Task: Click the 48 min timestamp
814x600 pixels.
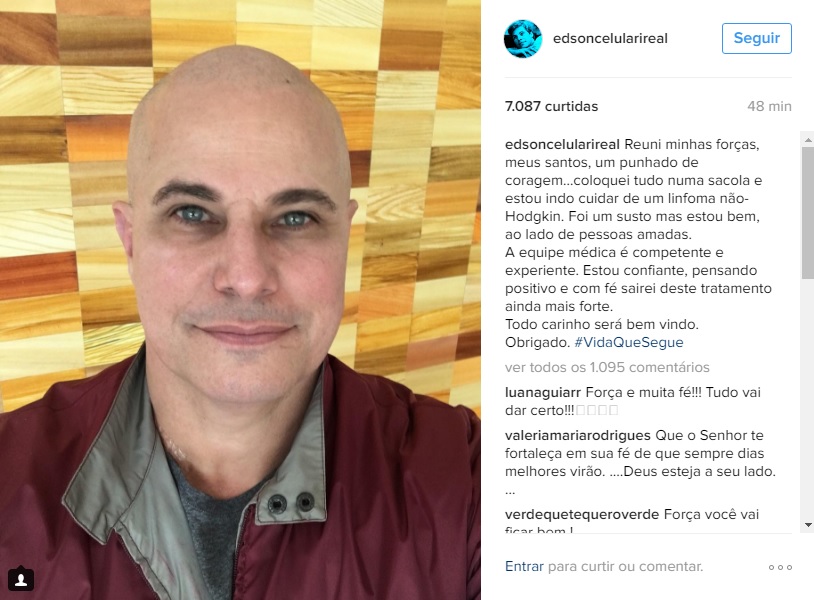Action: [x=769, y=106]
